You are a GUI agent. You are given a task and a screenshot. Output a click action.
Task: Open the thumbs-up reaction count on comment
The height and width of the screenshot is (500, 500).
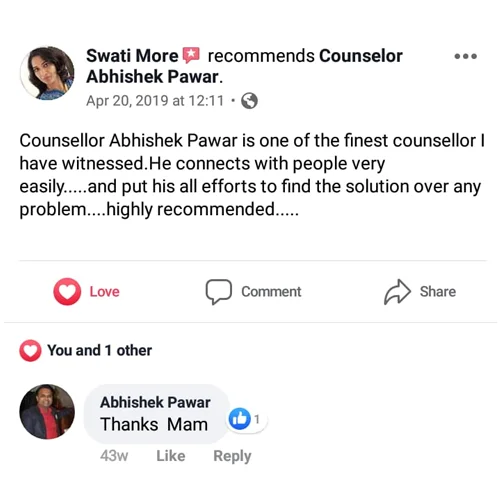244,419
